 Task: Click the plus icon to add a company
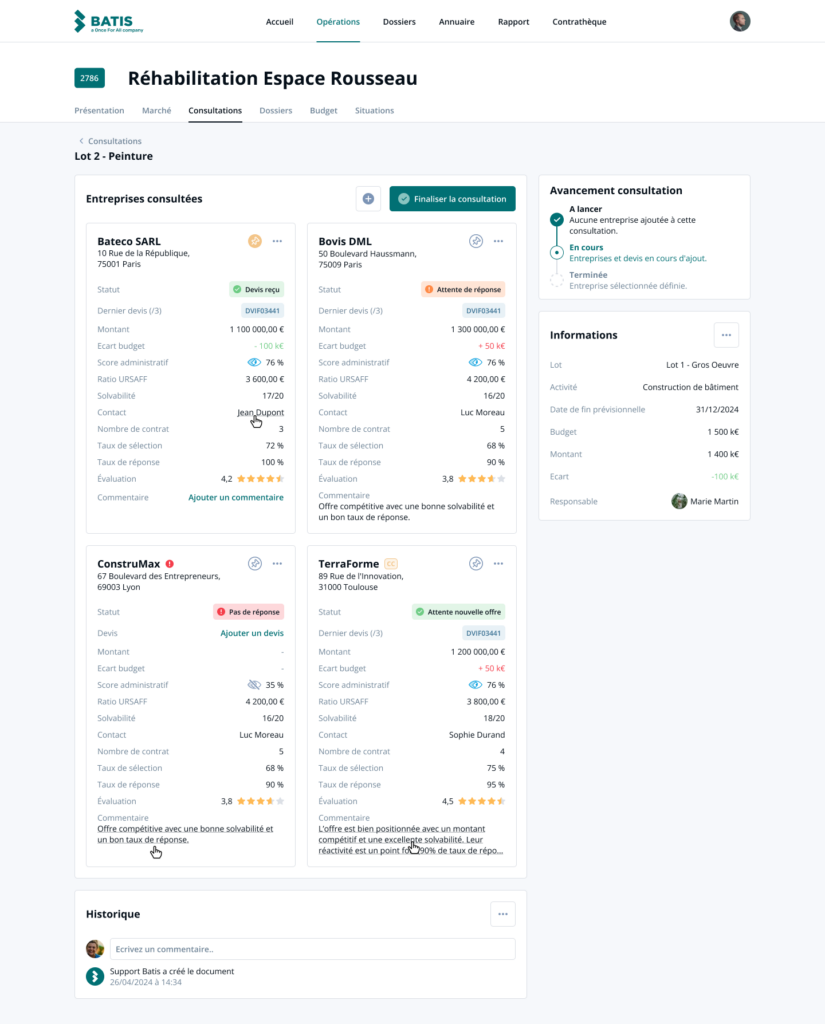[x=368, y=199]
